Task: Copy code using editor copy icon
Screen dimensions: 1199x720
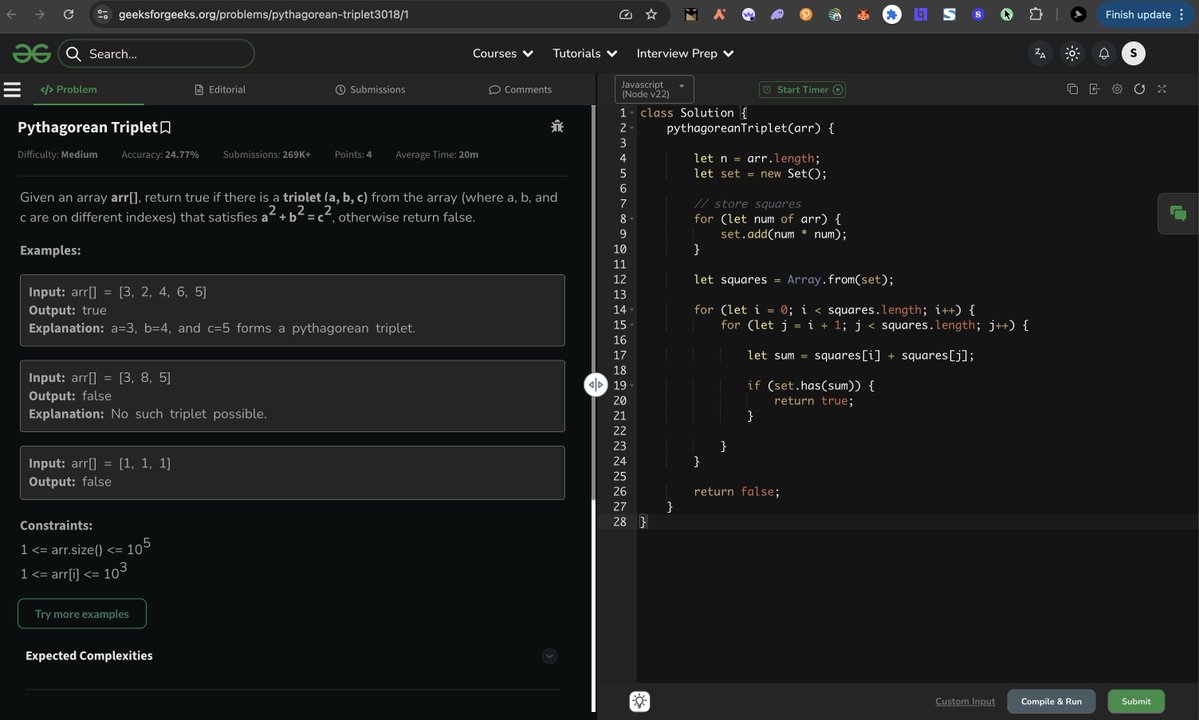Action: (1072, 89)
